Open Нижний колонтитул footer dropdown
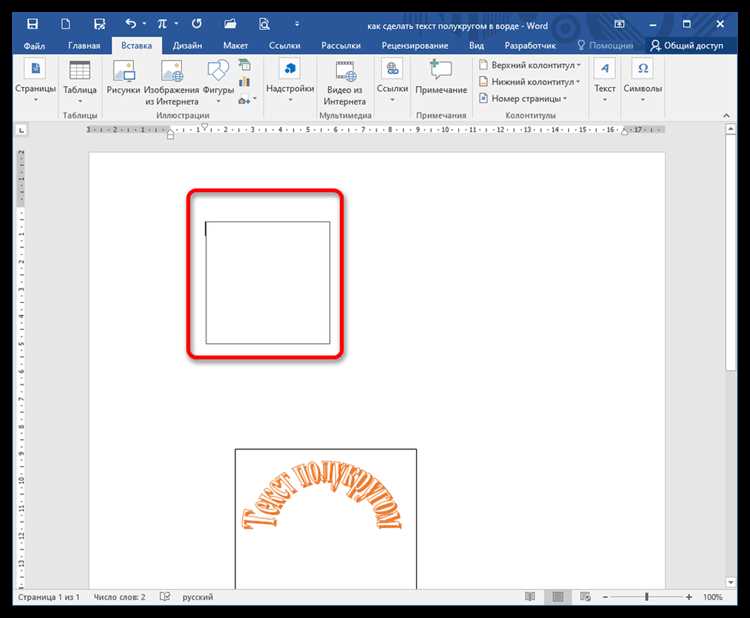750x618 pixels. pos(529,82)
